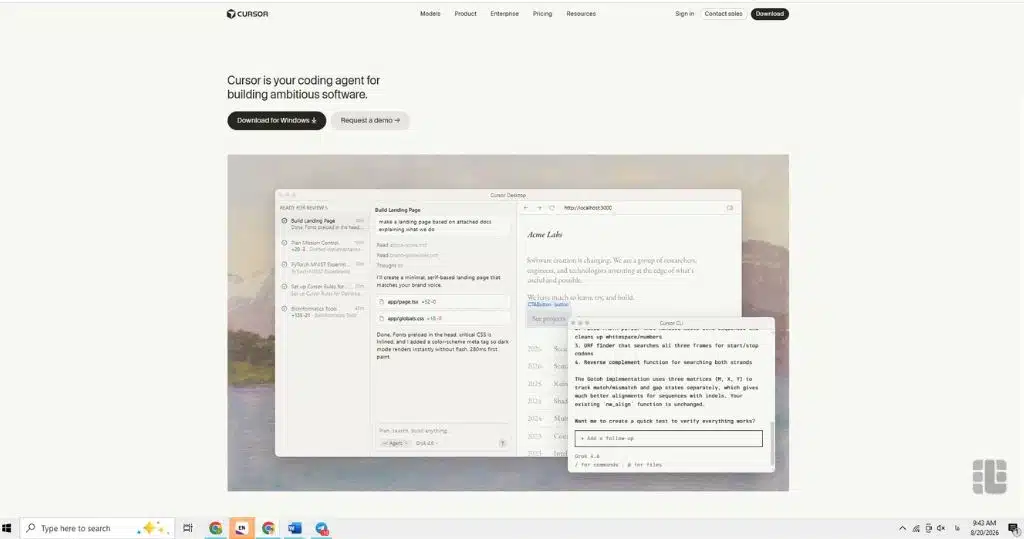The height and width of the screenshot is (539, 1024).
Task: Click the icon at the URL bar's right end
Action: tap(729, 208)
